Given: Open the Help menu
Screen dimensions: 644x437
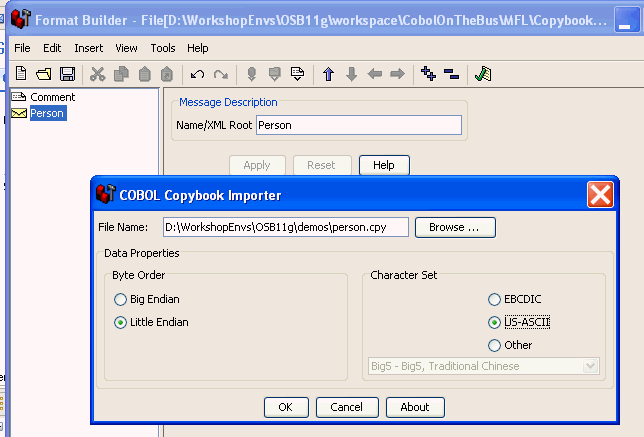Looking at the screenshot, I should [x=198, y=48].
